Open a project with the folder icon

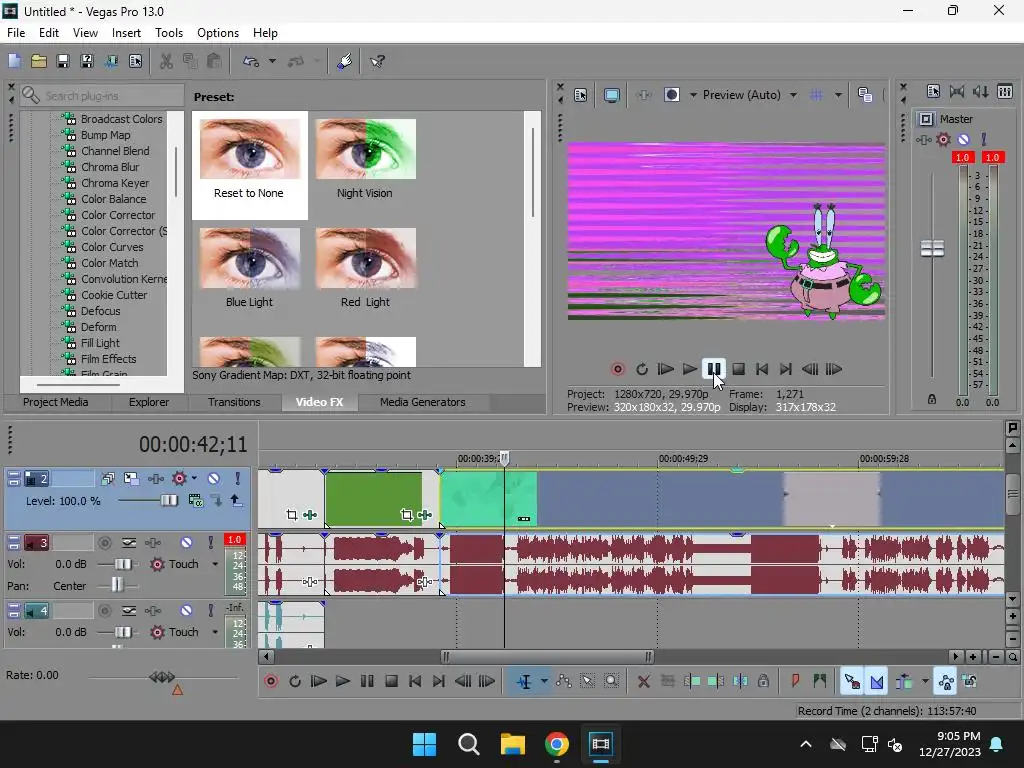tap(39, 61)
